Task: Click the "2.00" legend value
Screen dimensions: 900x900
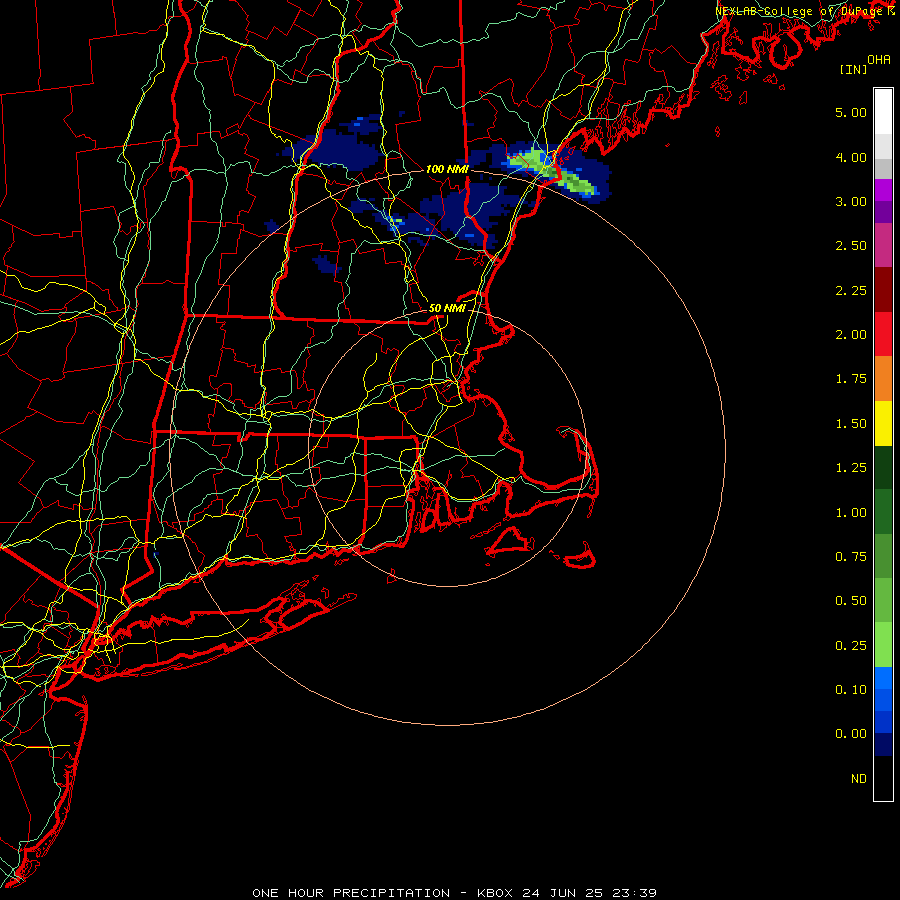Action: coord(851,335)
